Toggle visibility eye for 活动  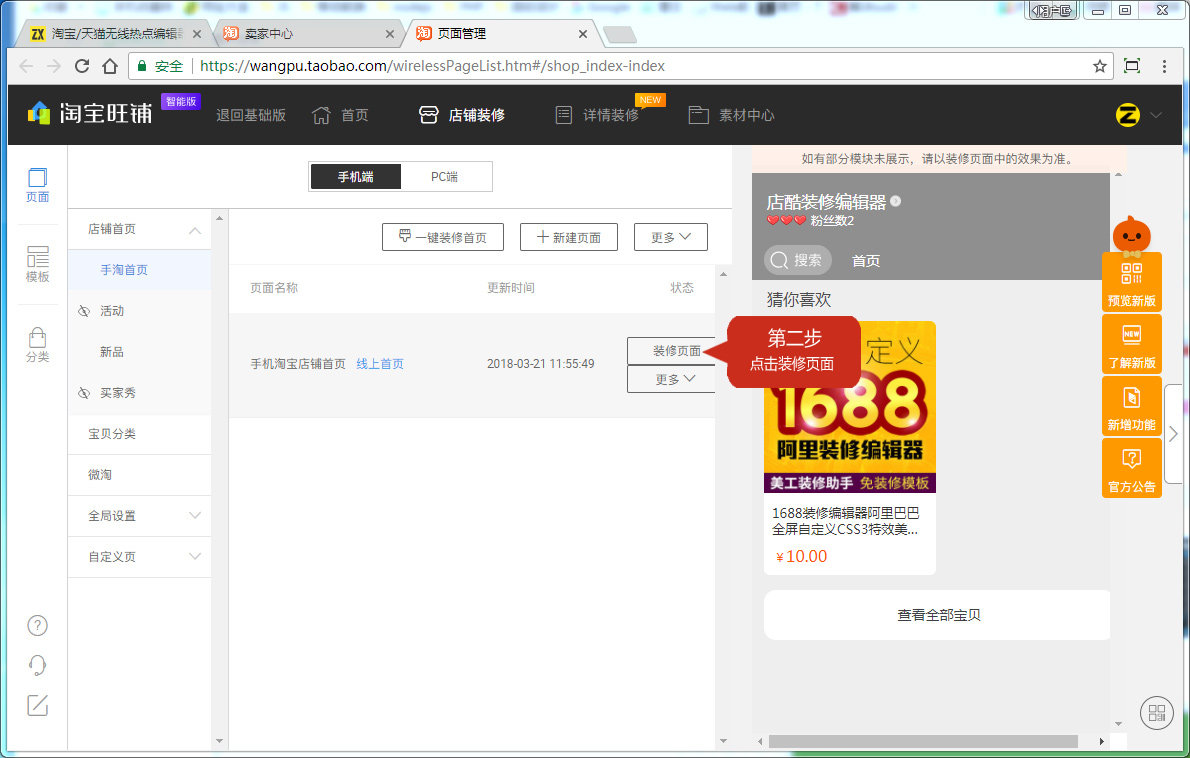[84, 311]
